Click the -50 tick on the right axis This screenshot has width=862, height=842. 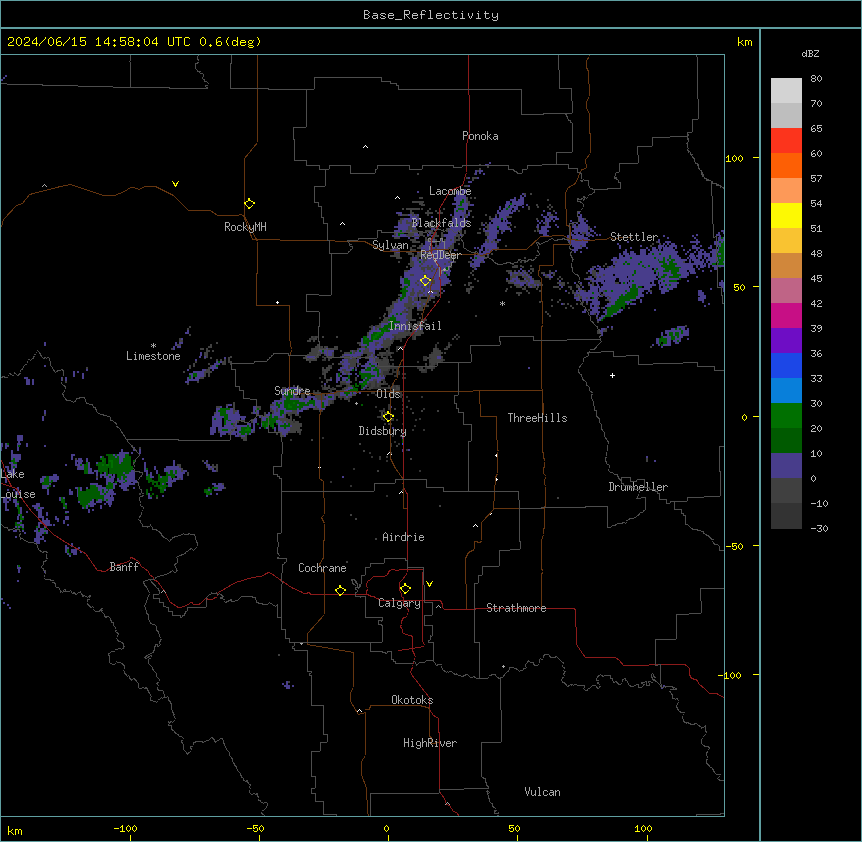pos(734,546)
